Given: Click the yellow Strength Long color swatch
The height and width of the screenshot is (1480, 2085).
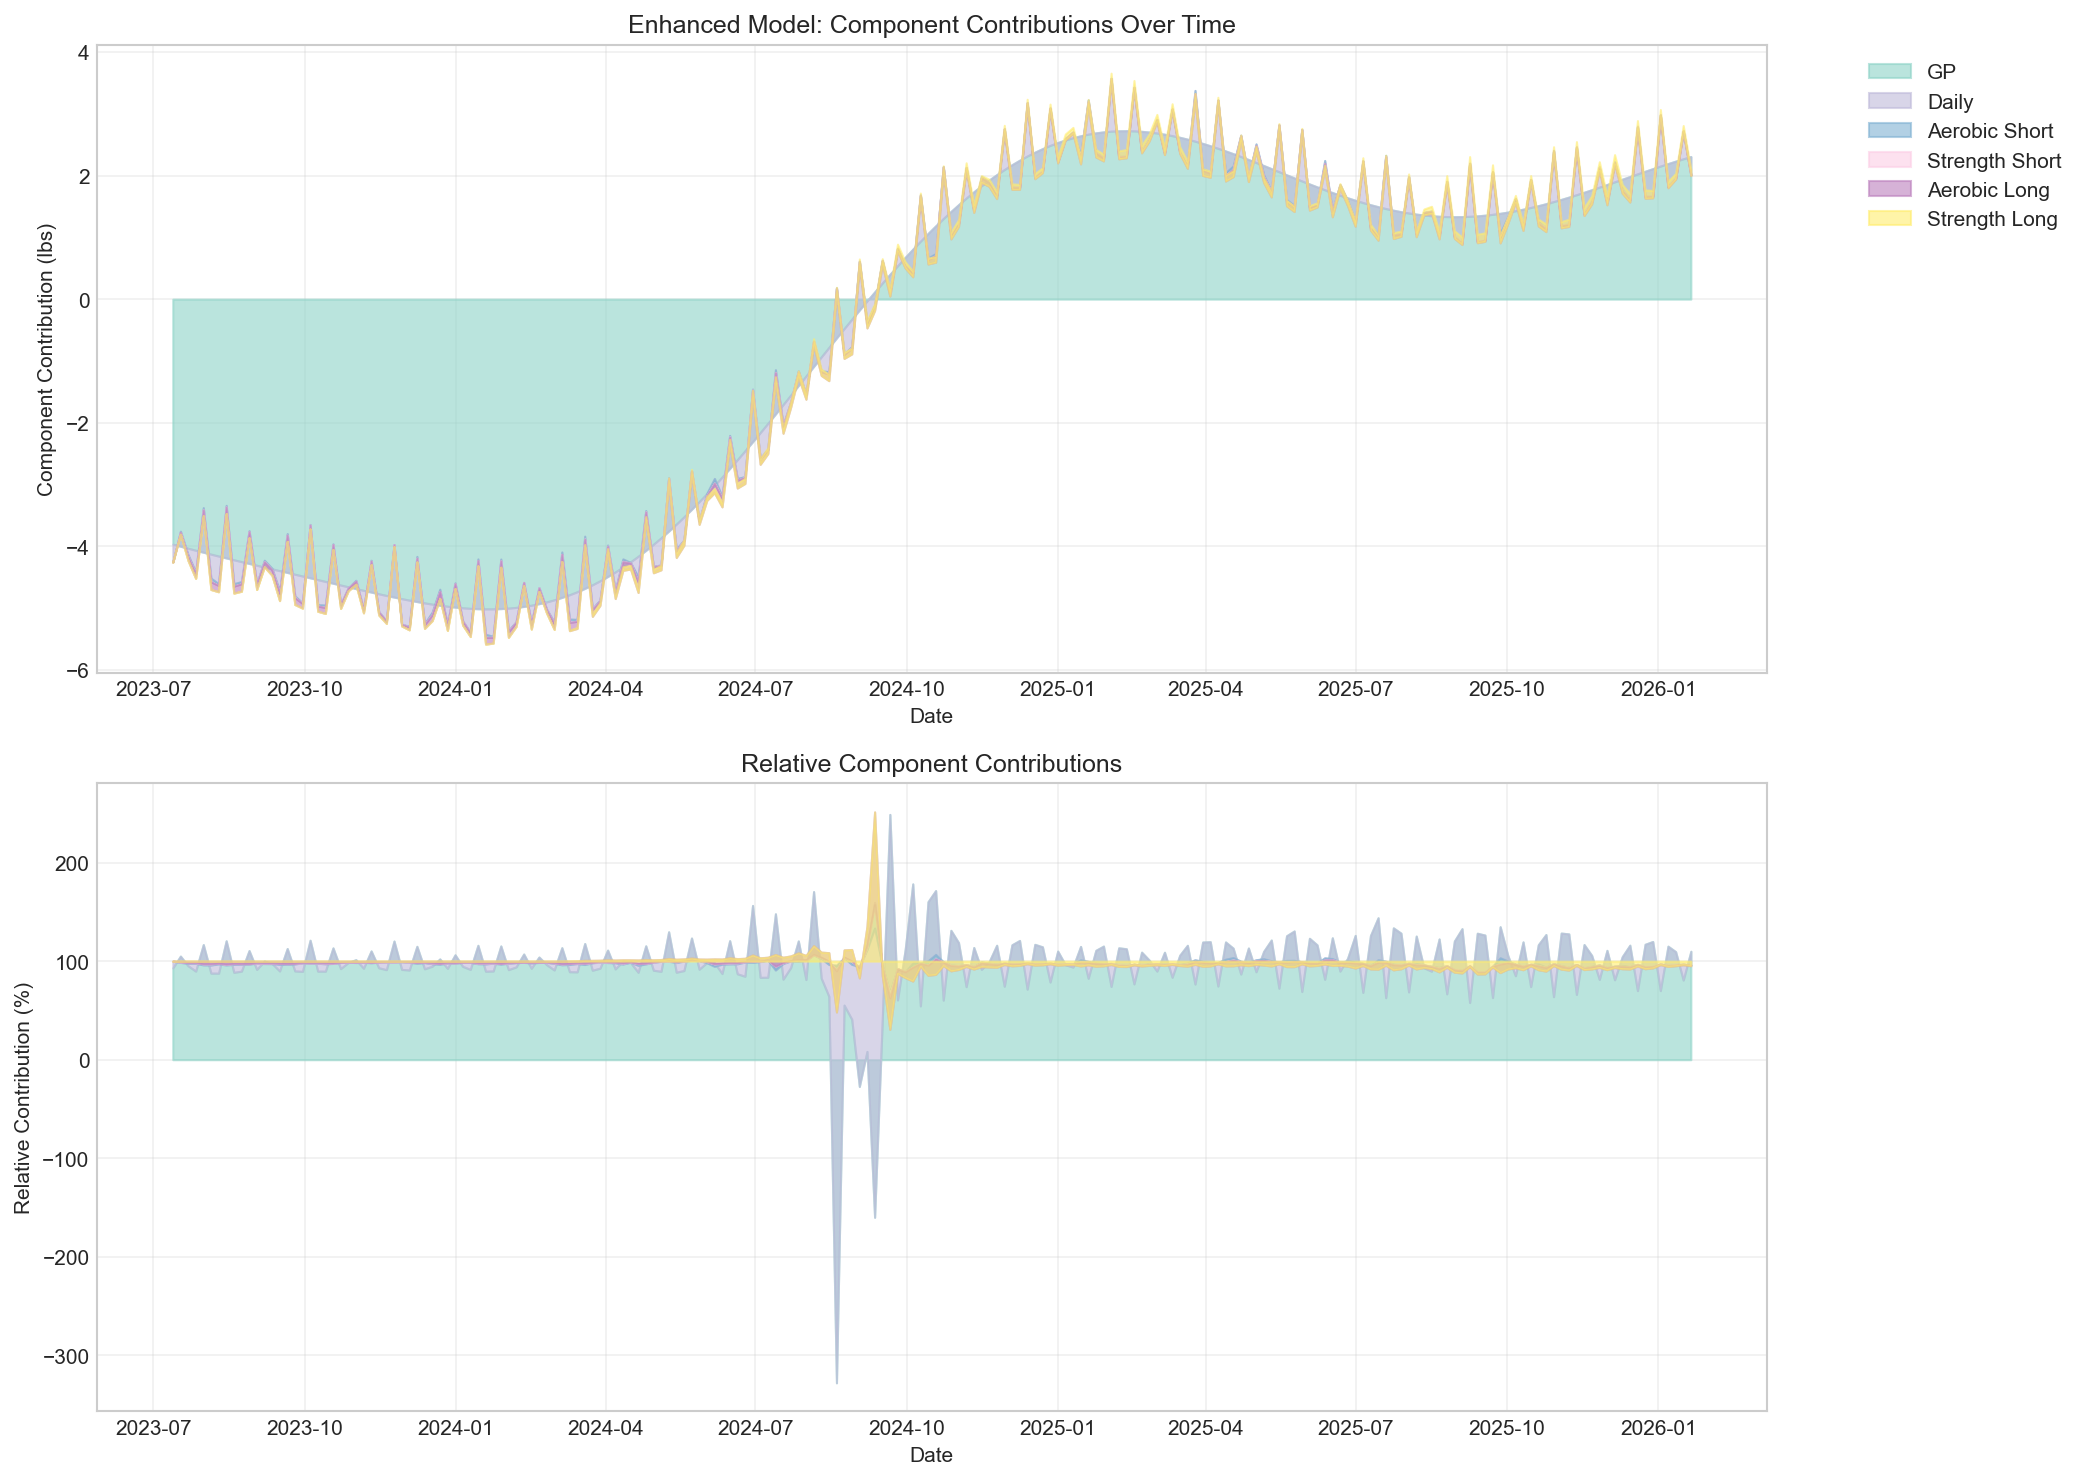Looking at the screenshot, I should point(1888,218).
